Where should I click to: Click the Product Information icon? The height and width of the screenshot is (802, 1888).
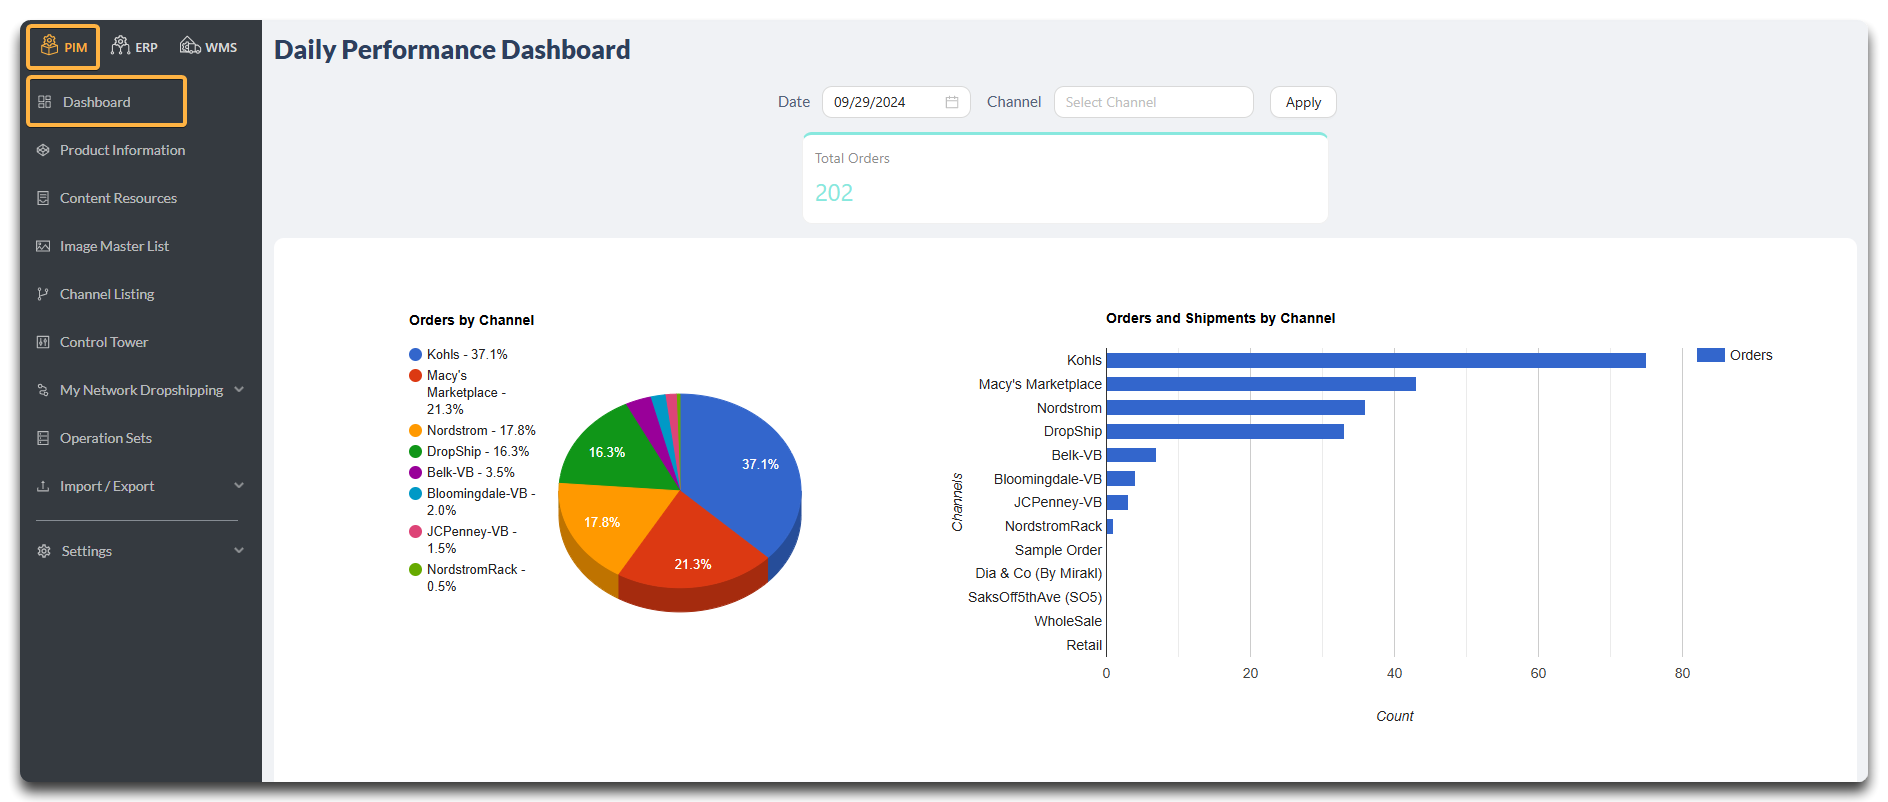click(x=43, y=150)
